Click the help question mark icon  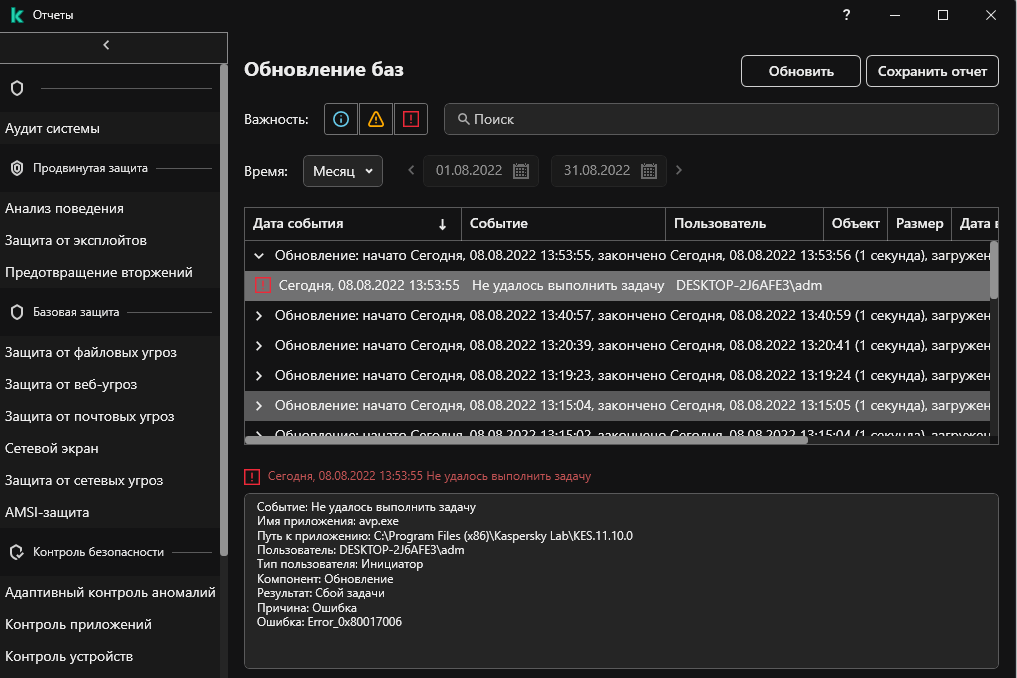click(846, 15)
